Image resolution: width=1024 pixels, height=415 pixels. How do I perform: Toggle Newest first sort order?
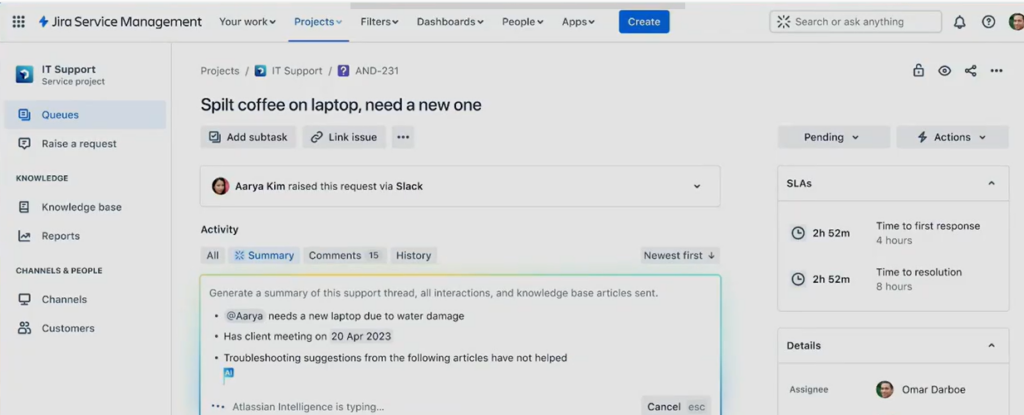(x=680, y=256)
